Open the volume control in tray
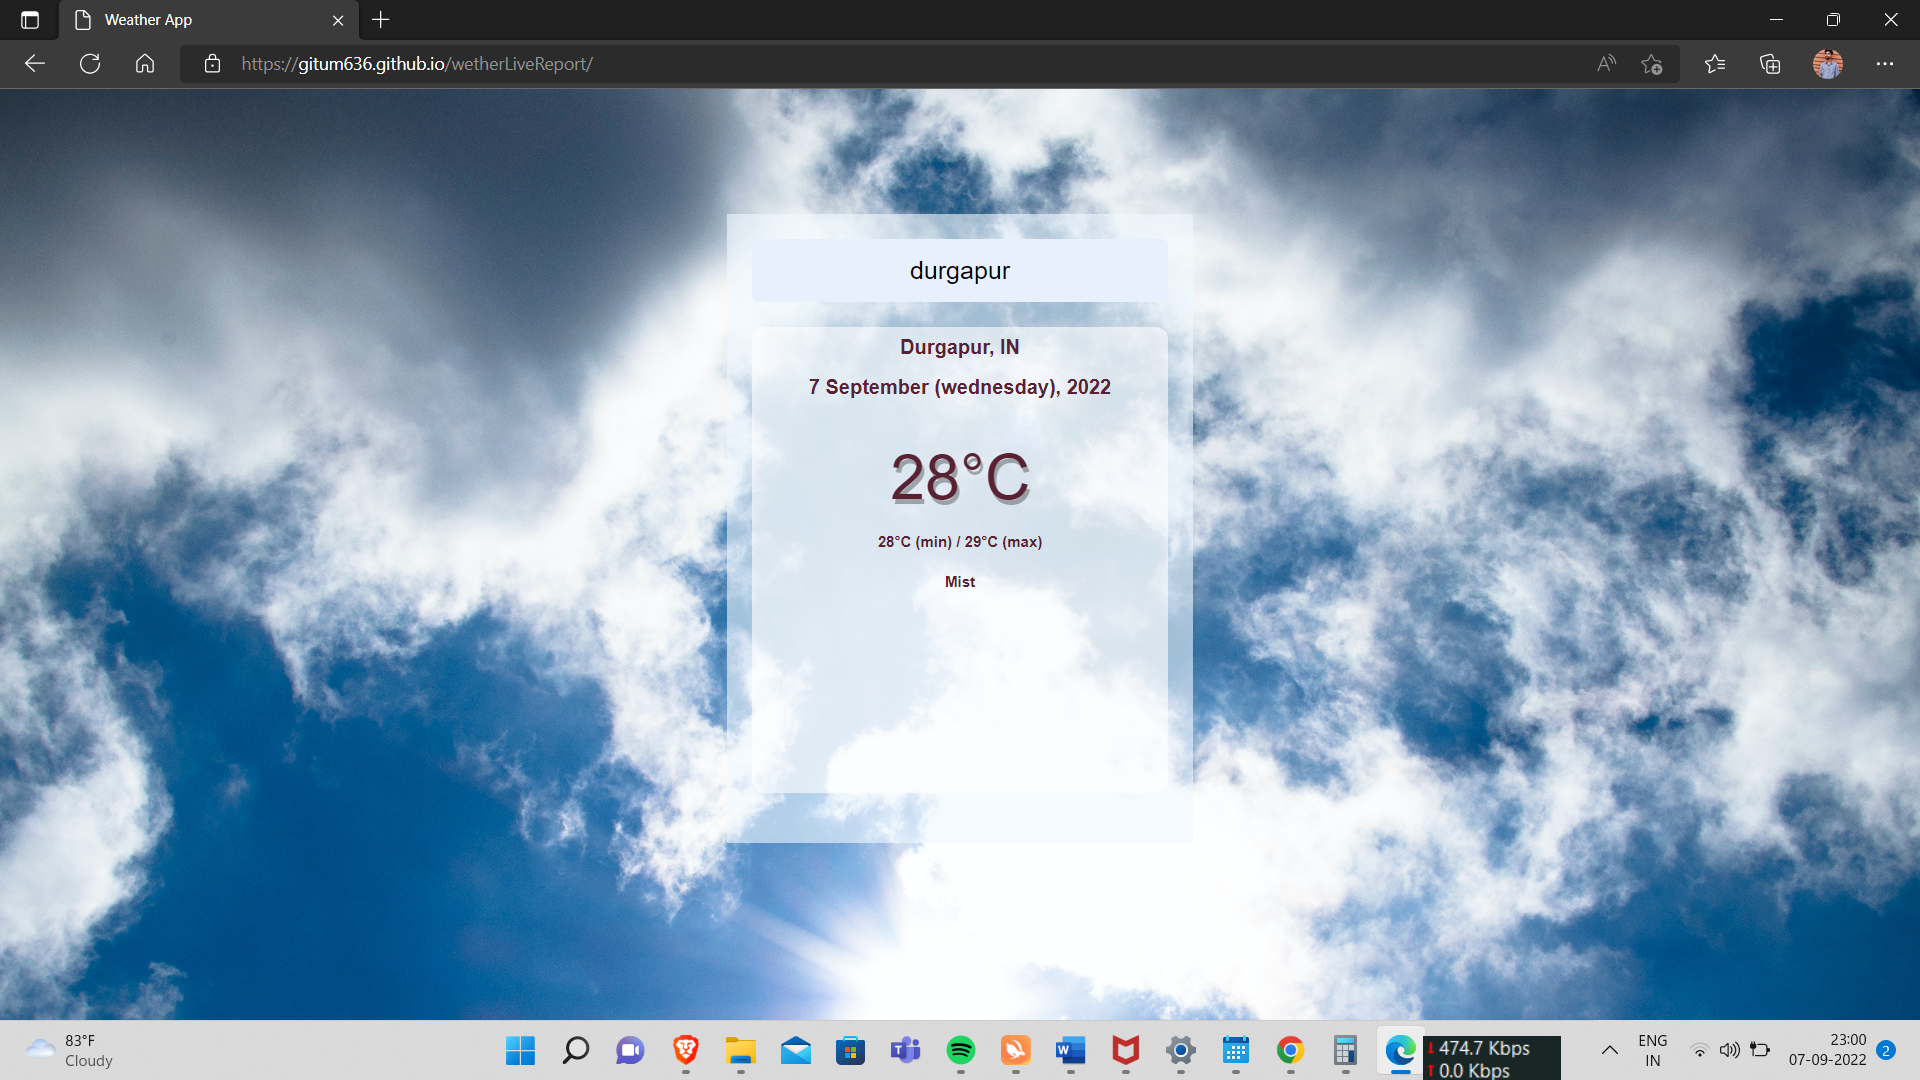 (x=1729, y=1050)
